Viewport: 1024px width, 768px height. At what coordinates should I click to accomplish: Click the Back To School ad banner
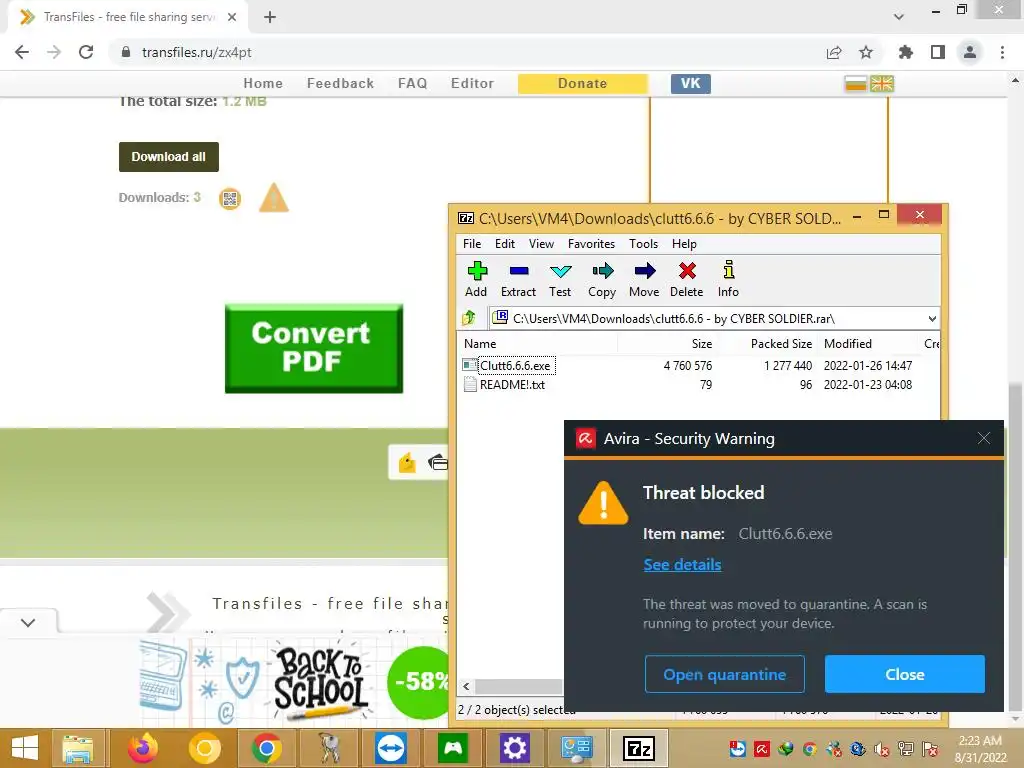pos(294,681)
